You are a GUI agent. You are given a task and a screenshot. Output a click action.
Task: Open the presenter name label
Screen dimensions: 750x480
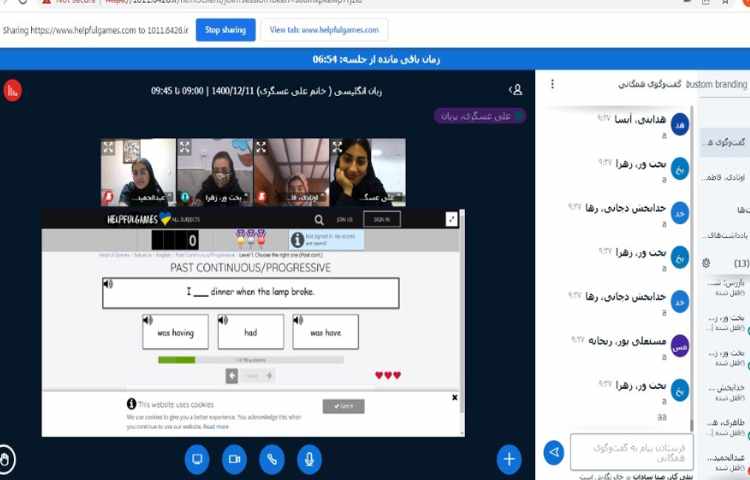pyautogui.click(x=472, y=116)
